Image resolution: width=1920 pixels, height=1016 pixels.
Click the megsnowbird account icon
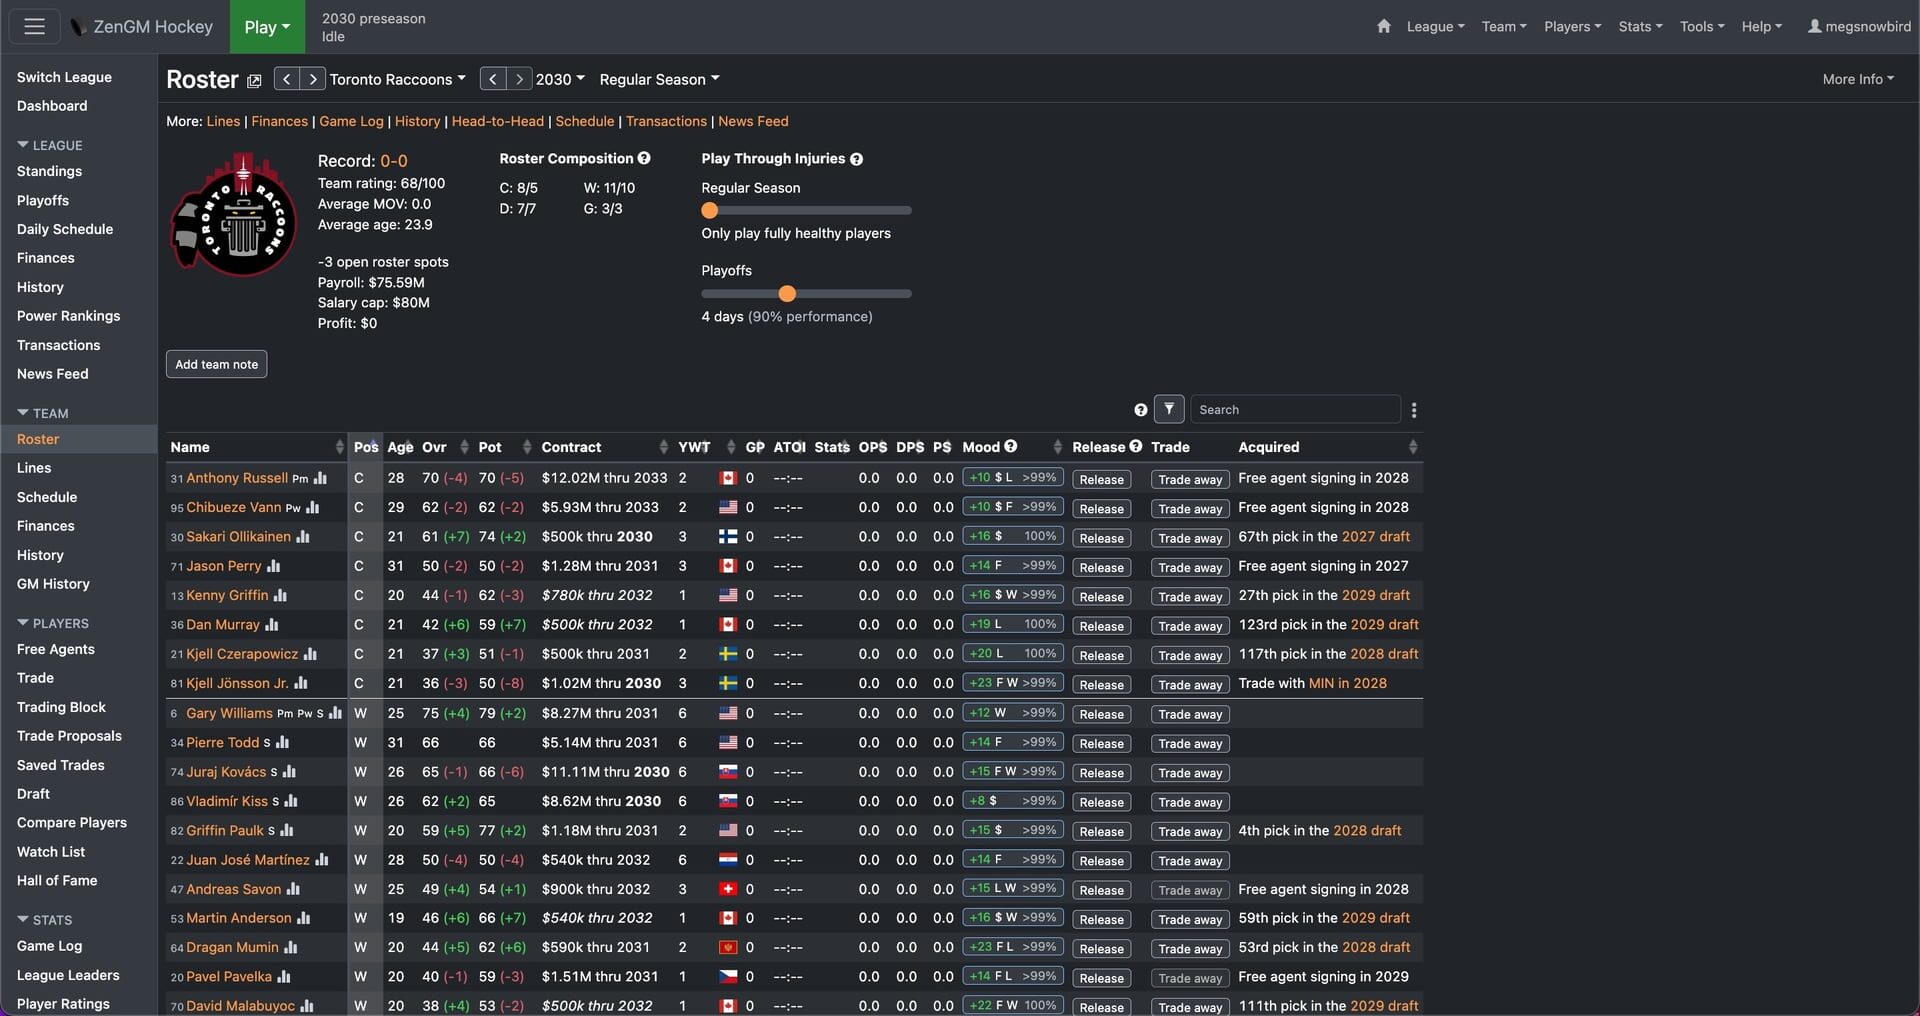point(1859,27)
